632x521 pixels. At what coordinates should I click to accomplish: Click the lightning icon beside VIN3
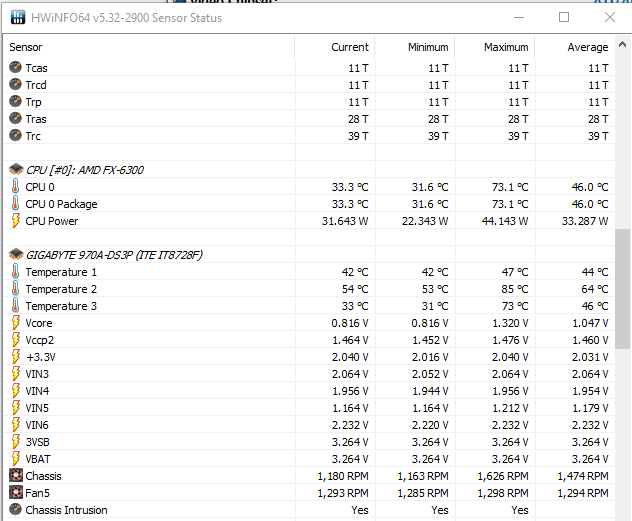15,373
